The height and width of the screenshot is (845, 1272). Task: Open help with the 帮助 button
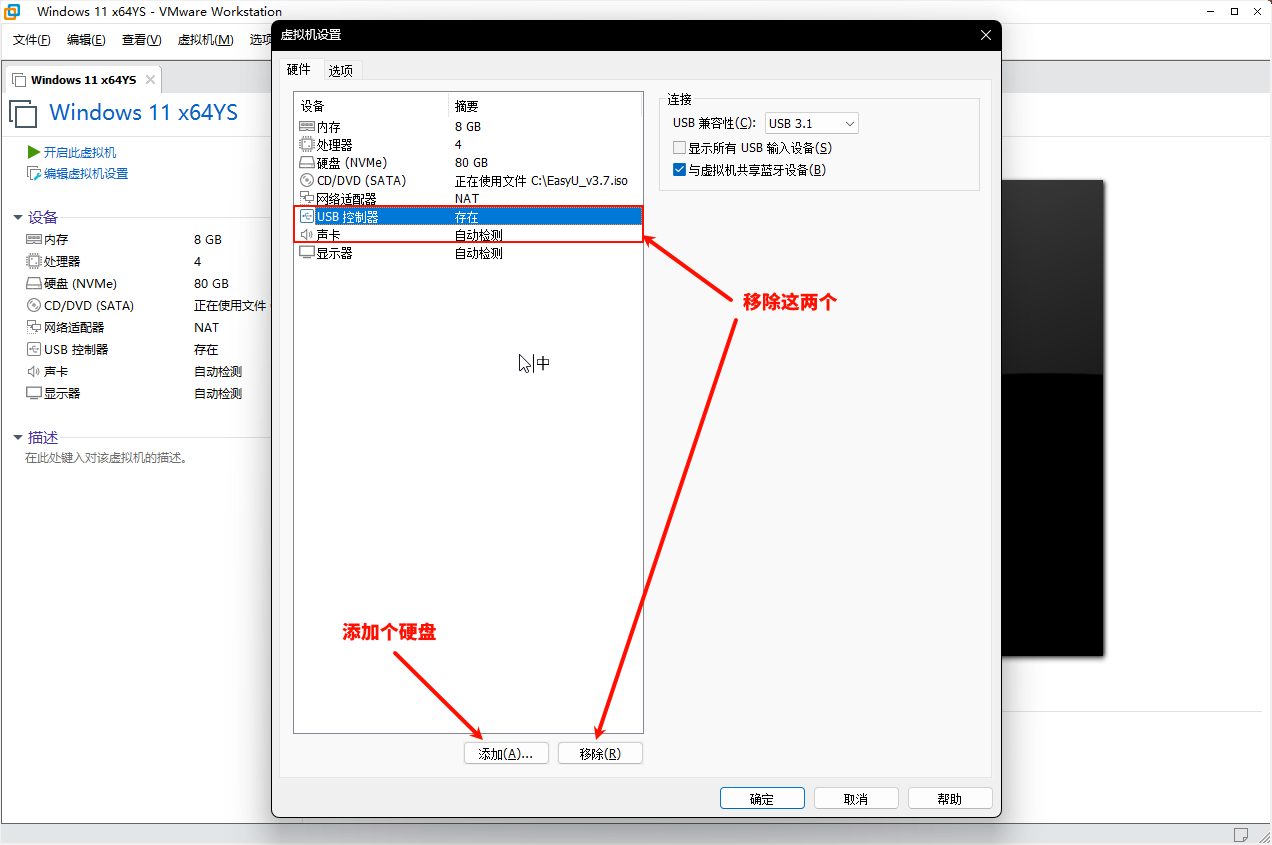pos(950,799)
